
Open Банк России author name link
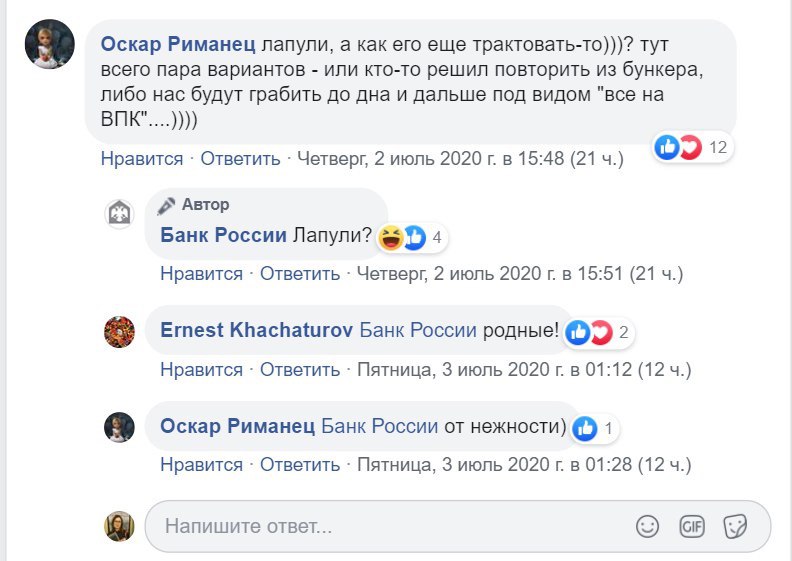[x=223, y=237]
